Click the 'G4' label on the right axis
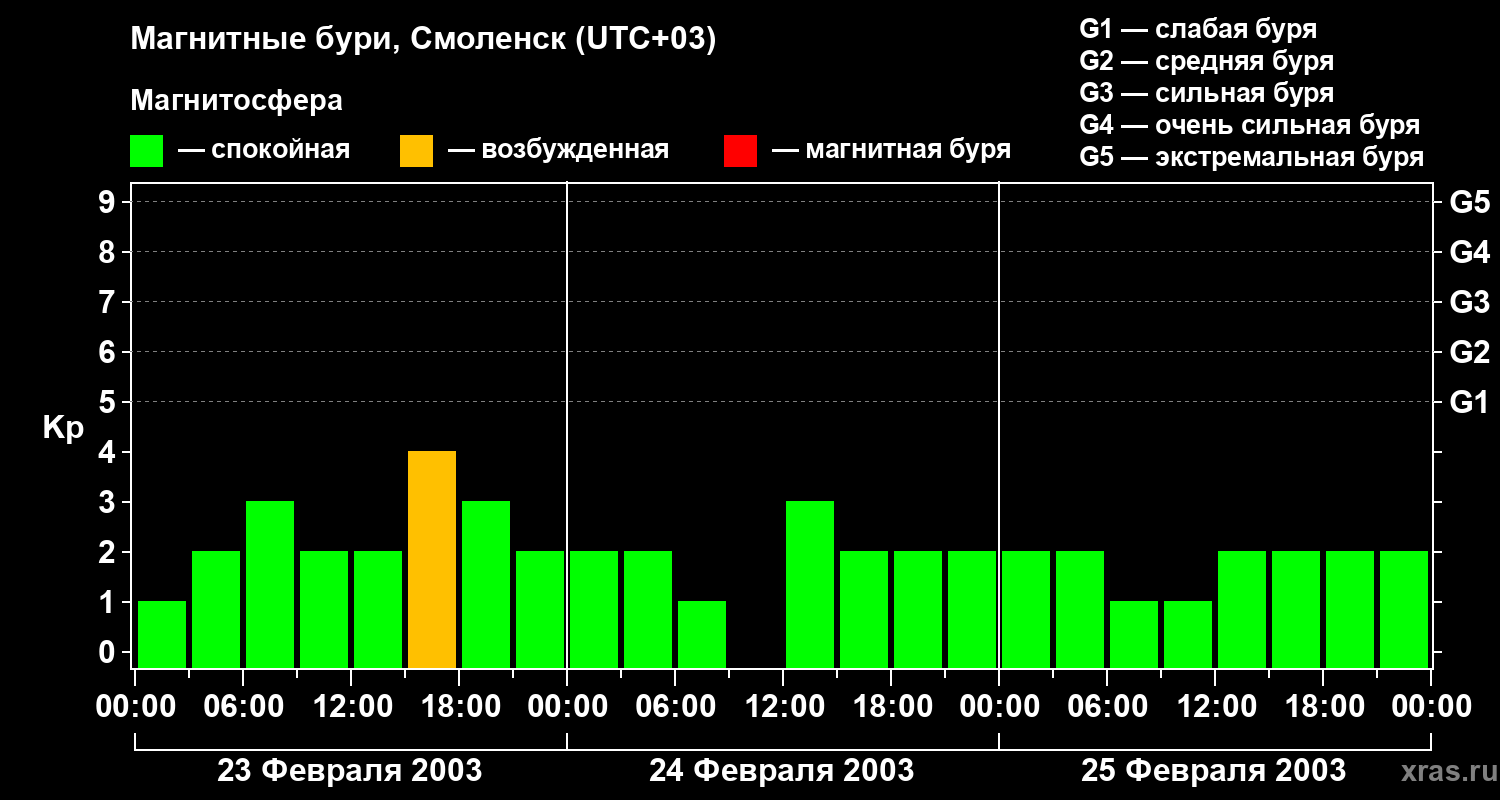This screenshot has height=800, width=1500. click(1469, 252)
